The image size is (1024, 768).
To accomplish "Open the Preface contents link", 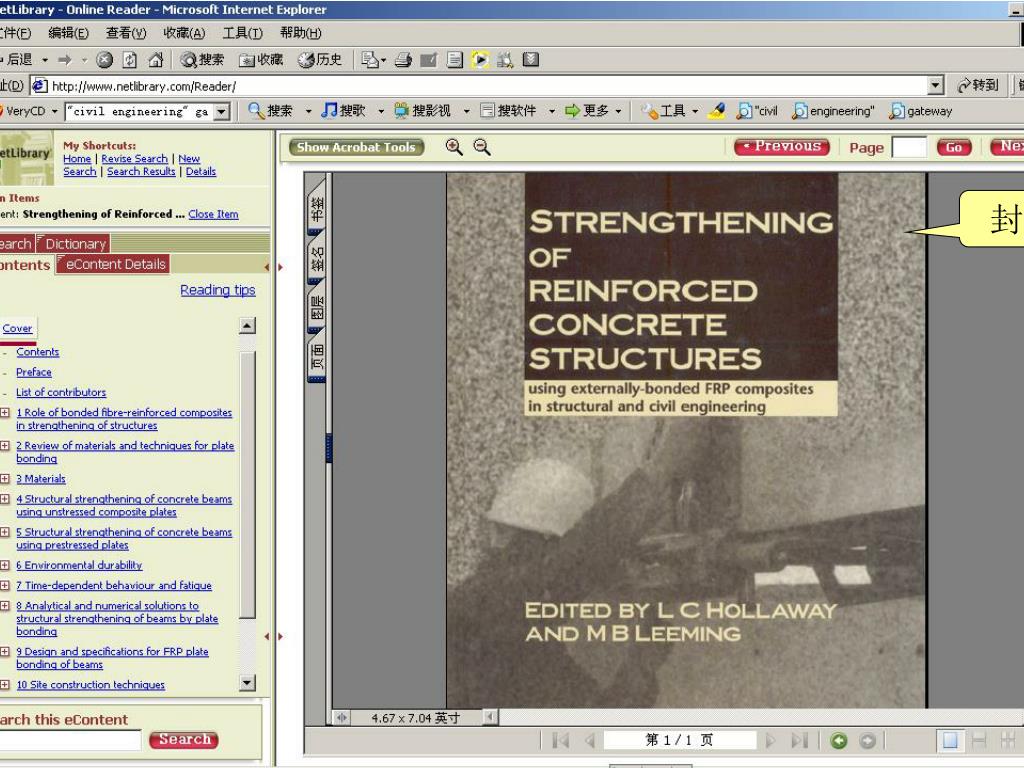I will [34, 372].
